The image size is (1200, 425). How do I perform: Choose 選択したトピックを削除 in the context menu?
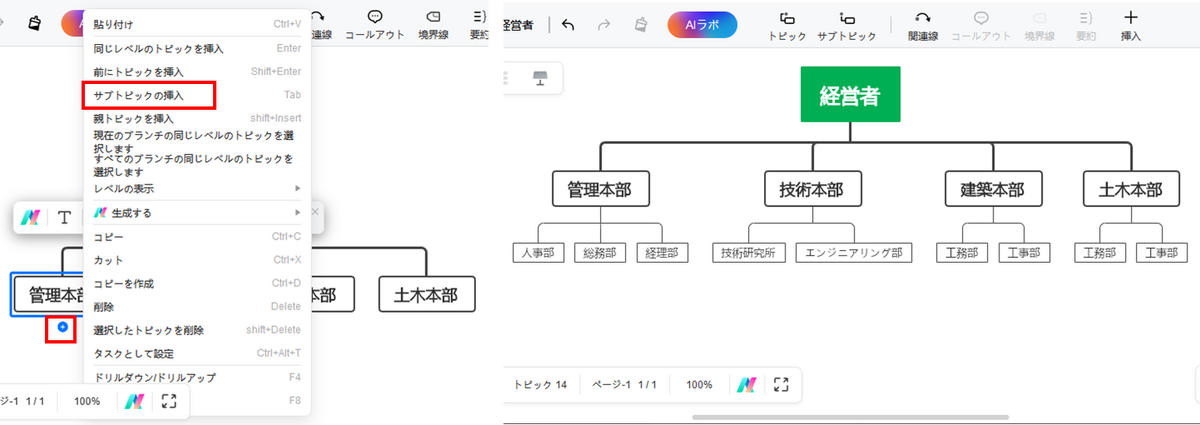pyautogui.click(x=197, y=330)
